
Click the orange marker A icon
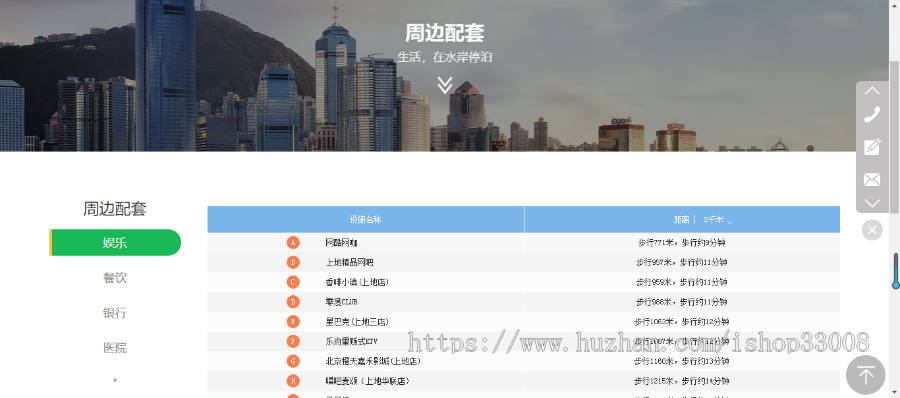click(293, 243)
